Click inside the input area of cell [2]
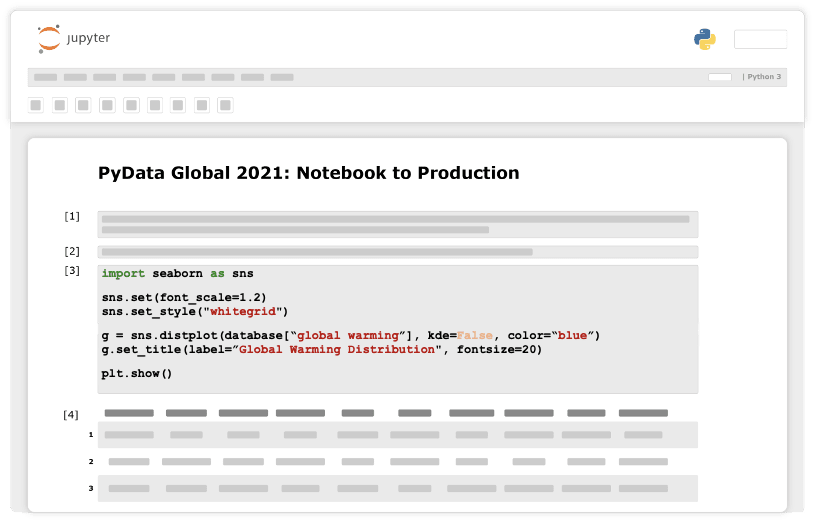815x522 pixels. point(398,252)
